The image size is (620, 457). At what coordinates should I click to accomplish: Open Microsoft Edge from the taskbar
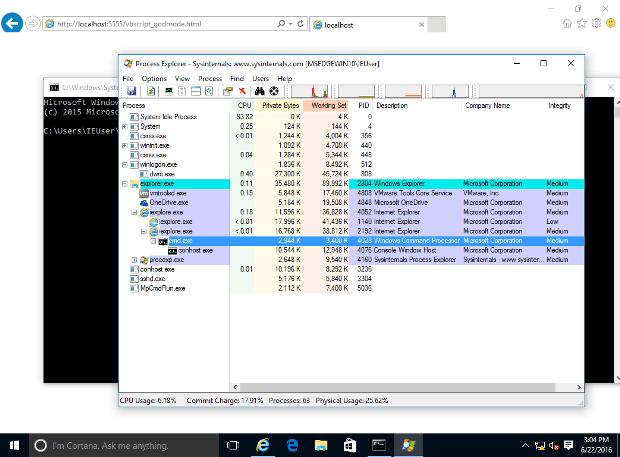(292, 446)
